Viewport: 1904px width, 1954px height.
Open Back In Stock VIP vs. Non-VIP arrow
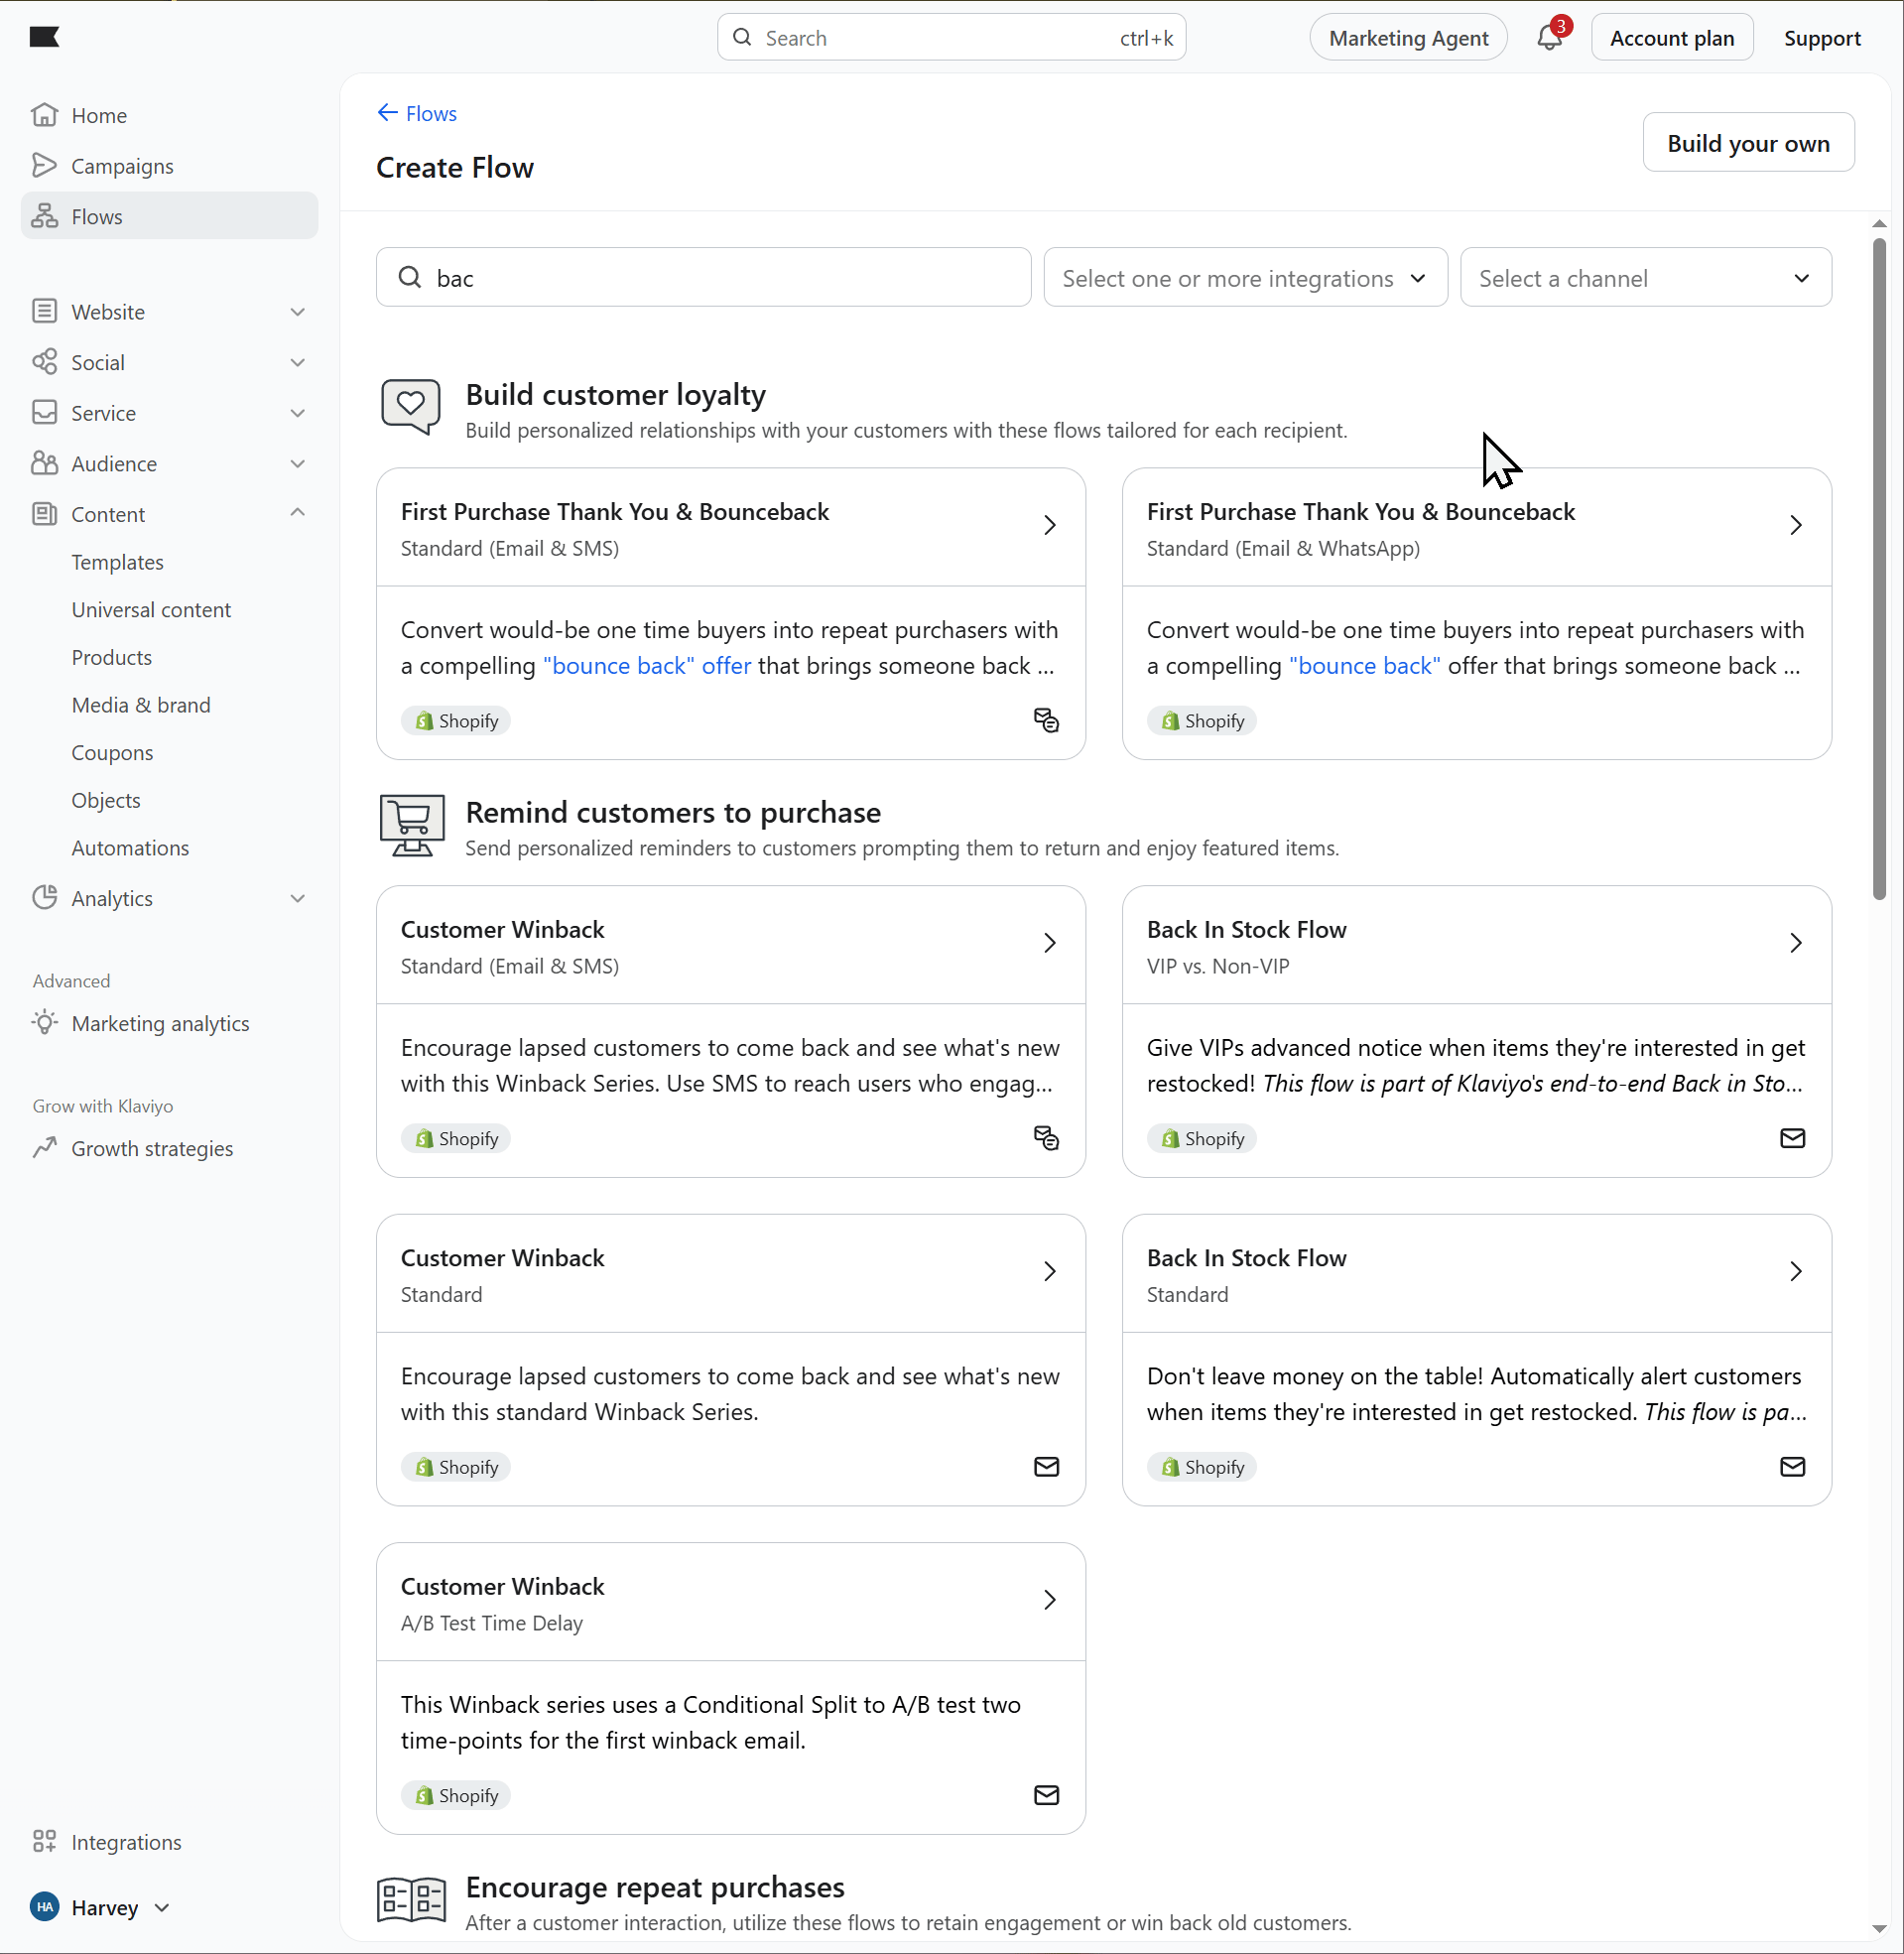click(1795, 943)
